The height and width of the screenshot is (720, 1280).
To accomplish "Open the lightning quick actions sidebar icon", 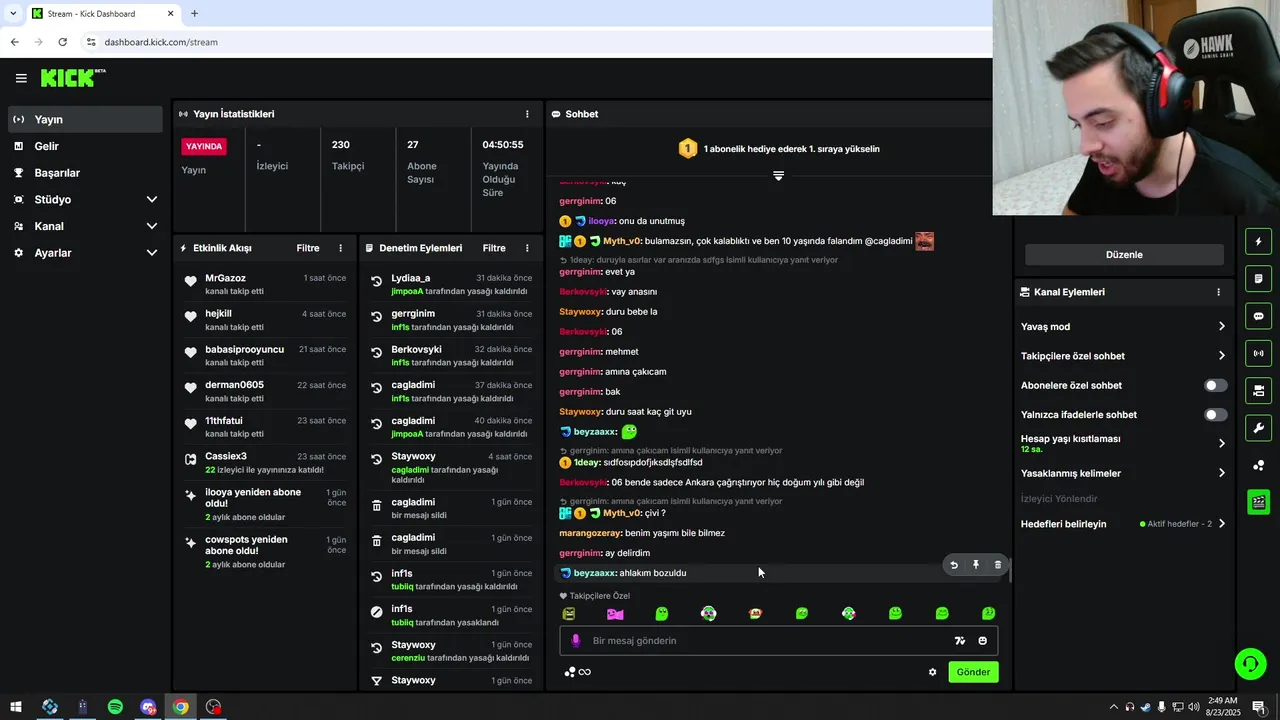I will [x=1258, y=241].
